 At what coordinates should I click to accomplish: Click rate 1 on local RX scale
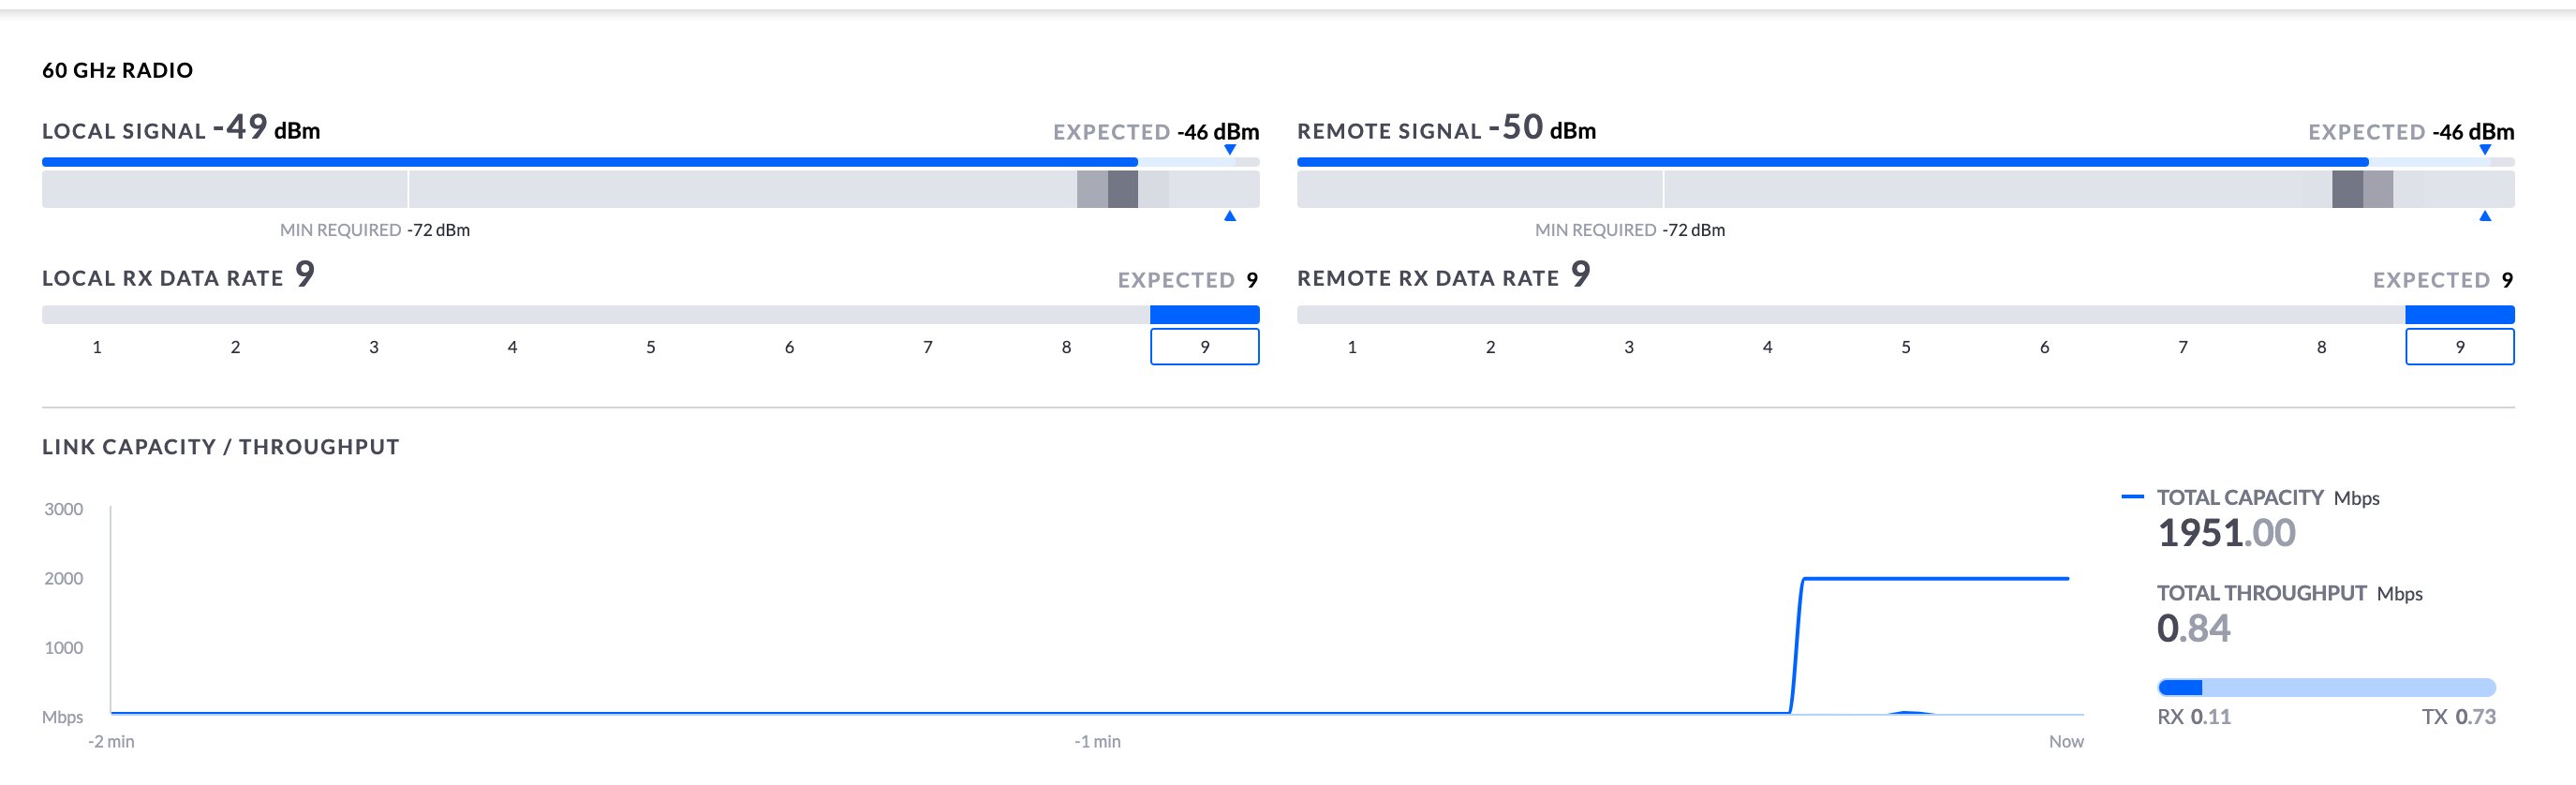click(x=97, y=347)
